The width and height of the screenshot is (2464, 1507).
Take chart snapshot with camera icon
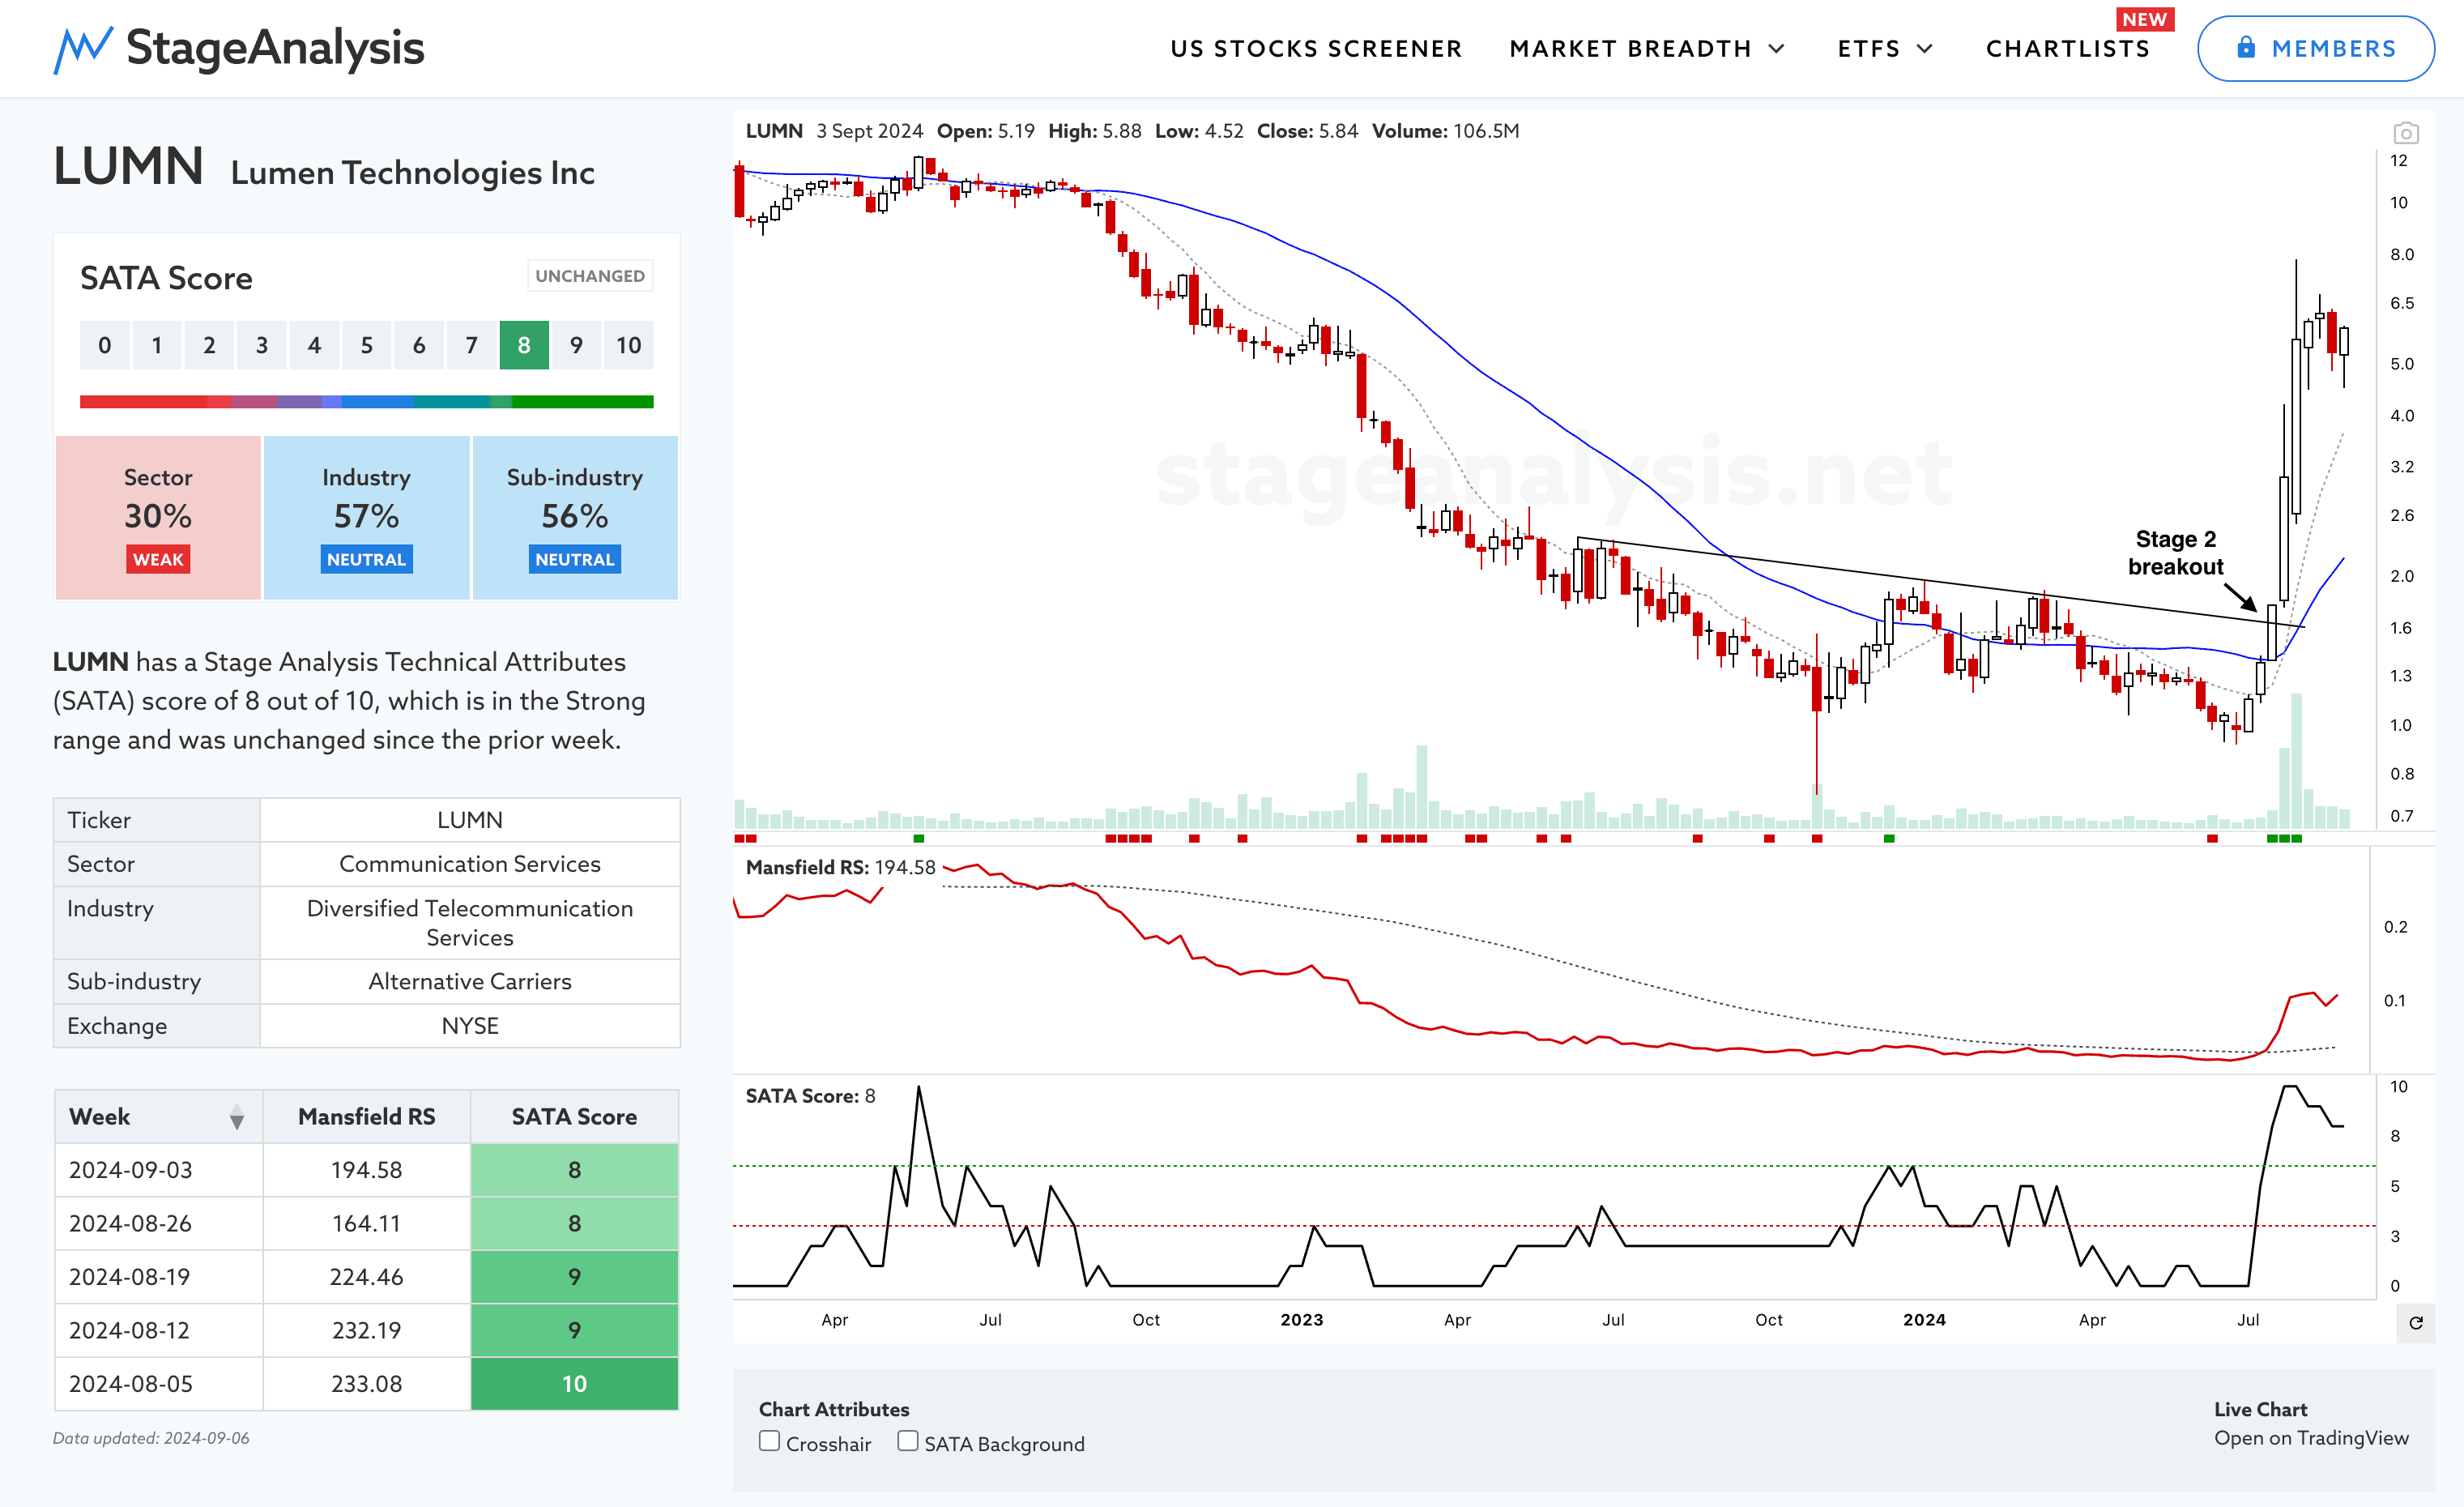(2406, 133)
